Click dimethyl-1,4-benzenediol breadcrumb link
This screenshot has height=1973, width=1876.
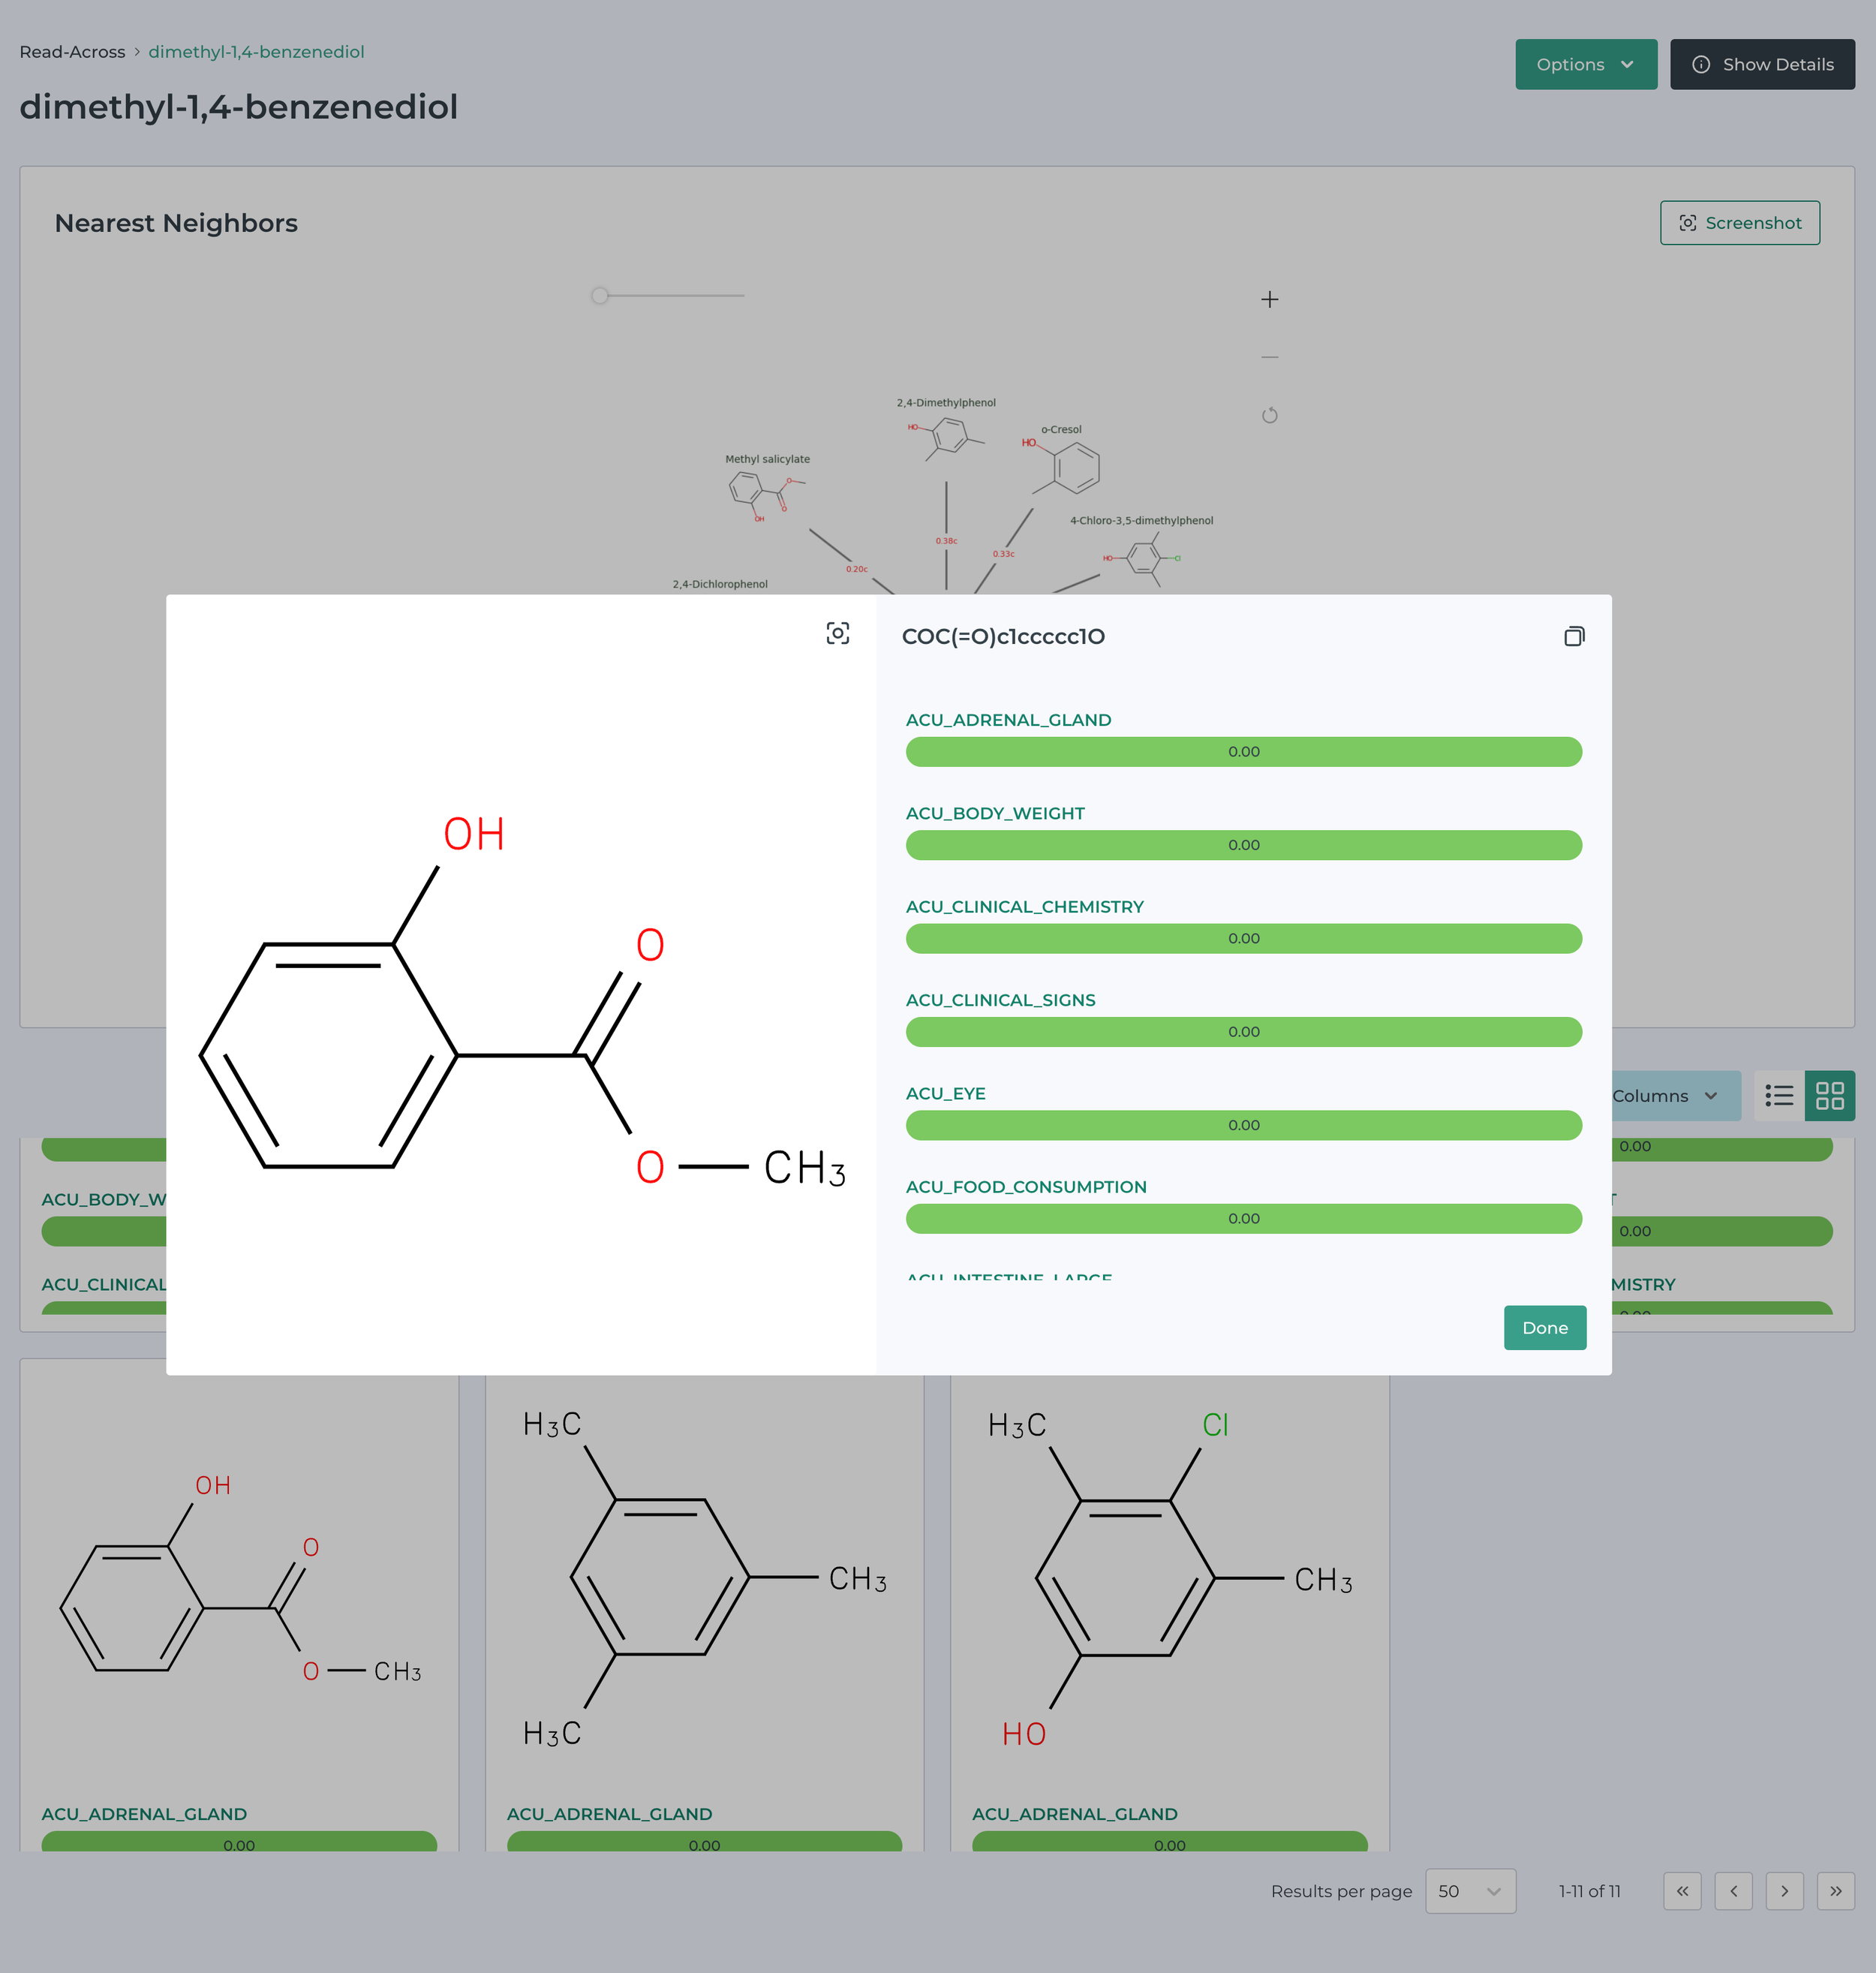[256, 52]
